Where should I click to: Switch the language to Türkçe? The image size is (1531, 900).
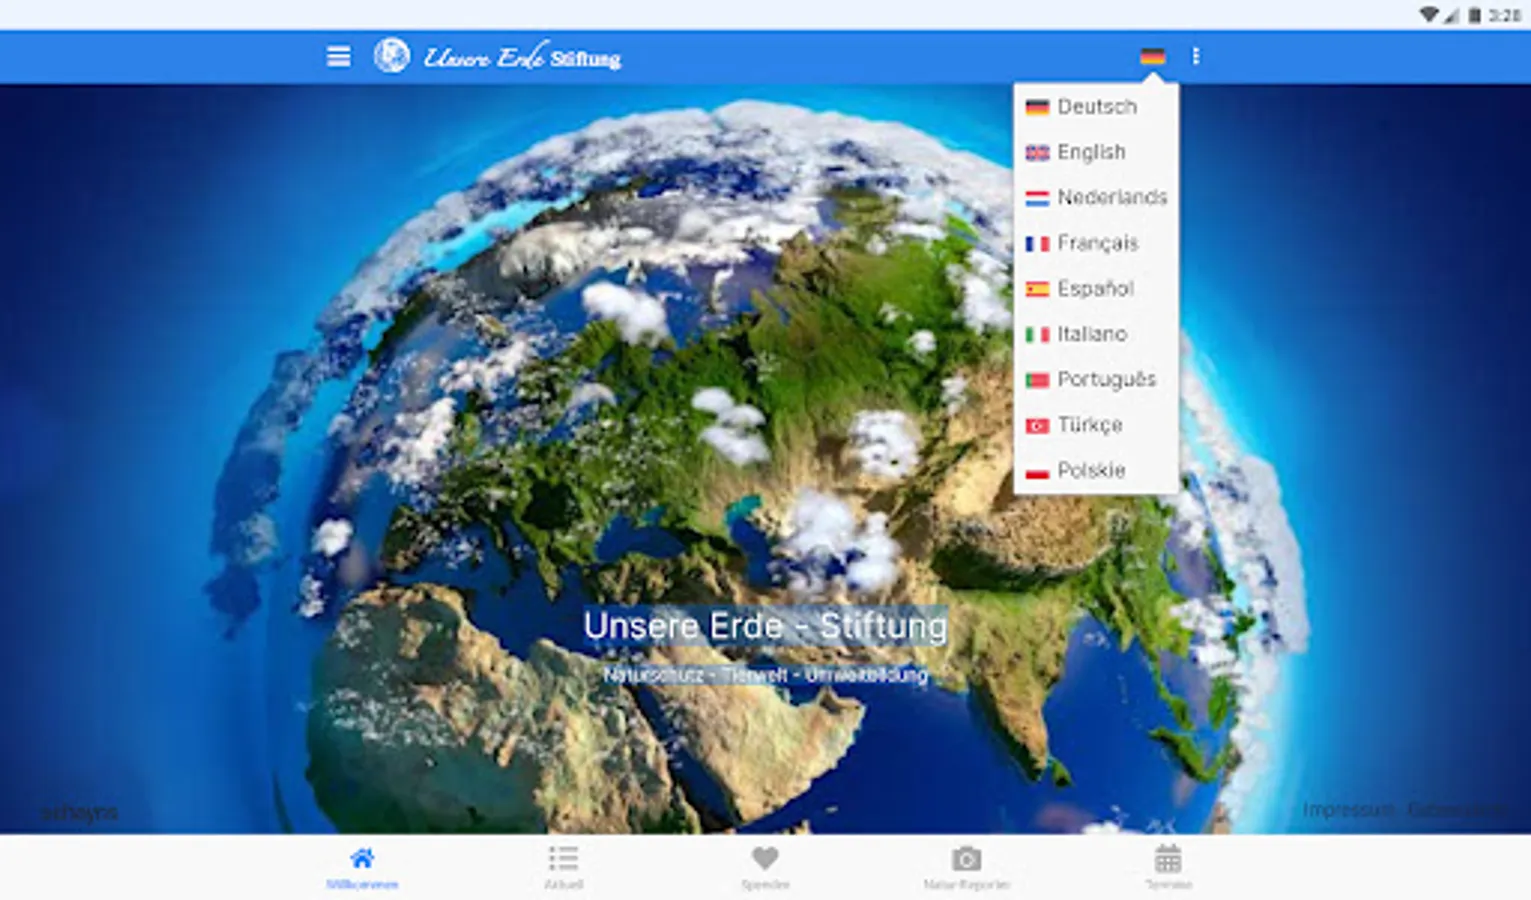pyautogui.click(x=1096, y=425)
